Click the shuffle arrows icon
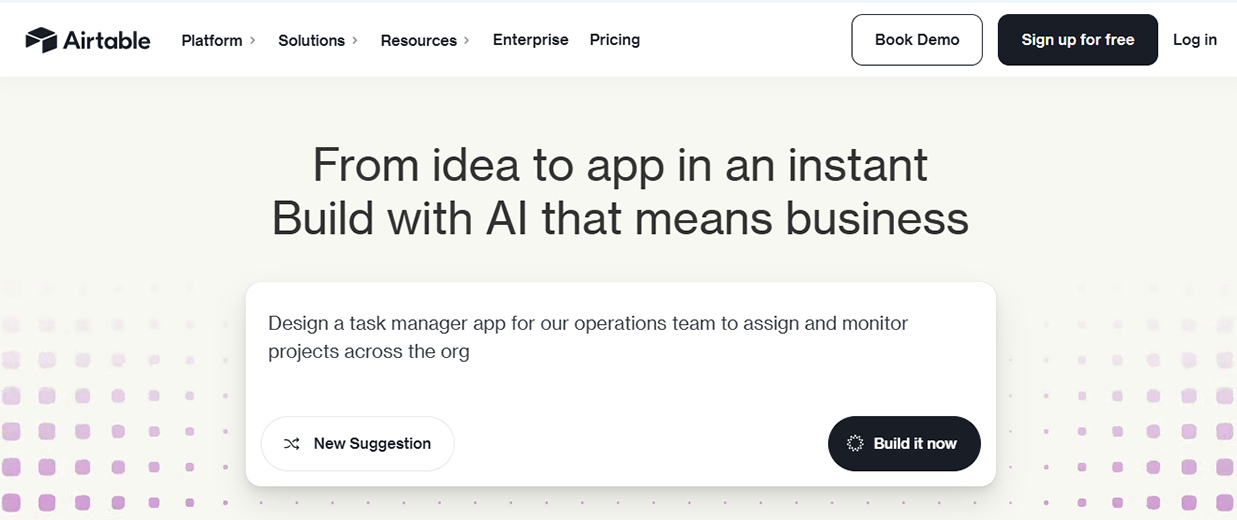1237x520 pixels. (x=291, y=444)
